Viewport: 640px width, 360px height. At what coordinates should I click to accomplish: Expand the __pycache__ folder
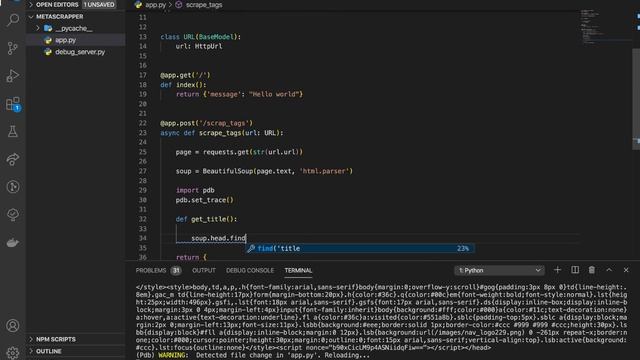point(73,28)
